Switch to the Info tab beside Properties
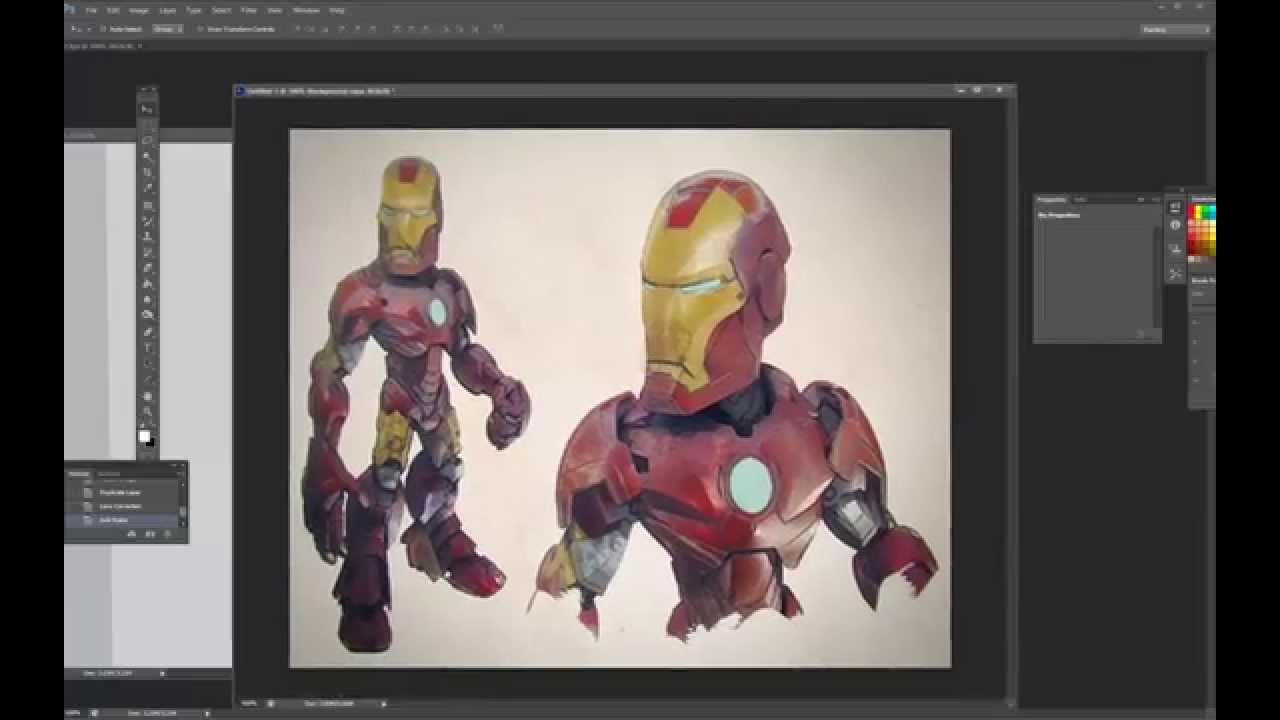Screen dimensions: 1280x720 1080,199
